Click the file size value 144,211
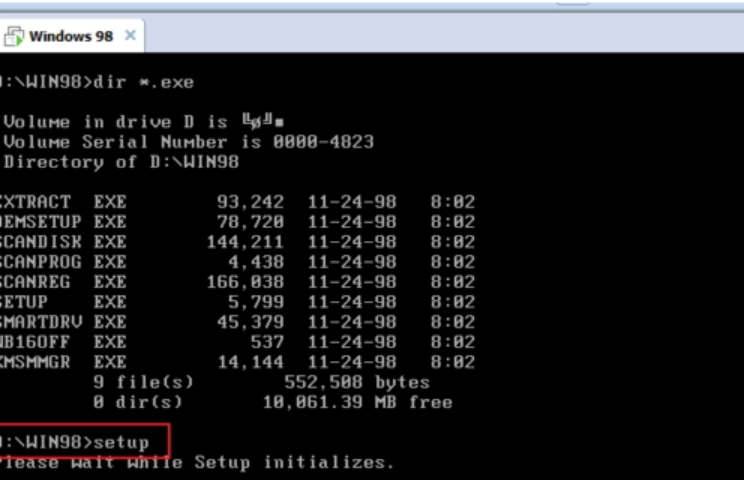This screenshot has height=481, width=744. coord(245,243)
